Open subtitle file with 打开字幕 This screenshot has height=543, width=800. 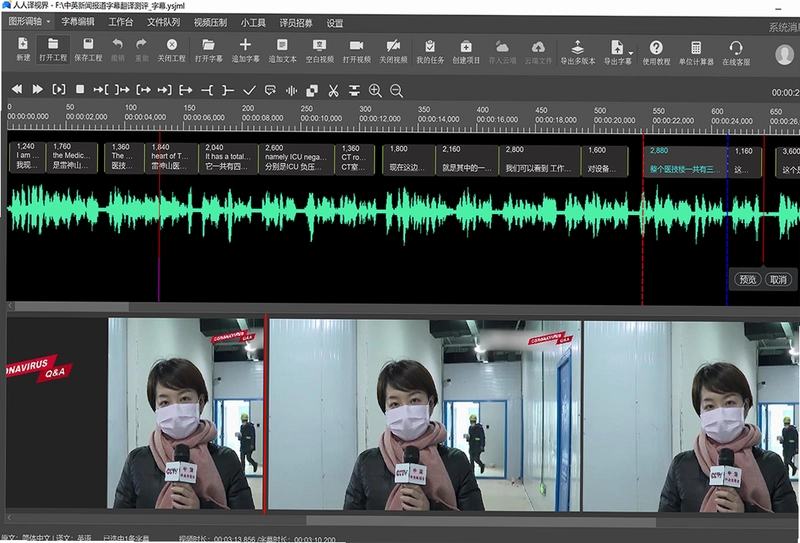pos(209,50)
